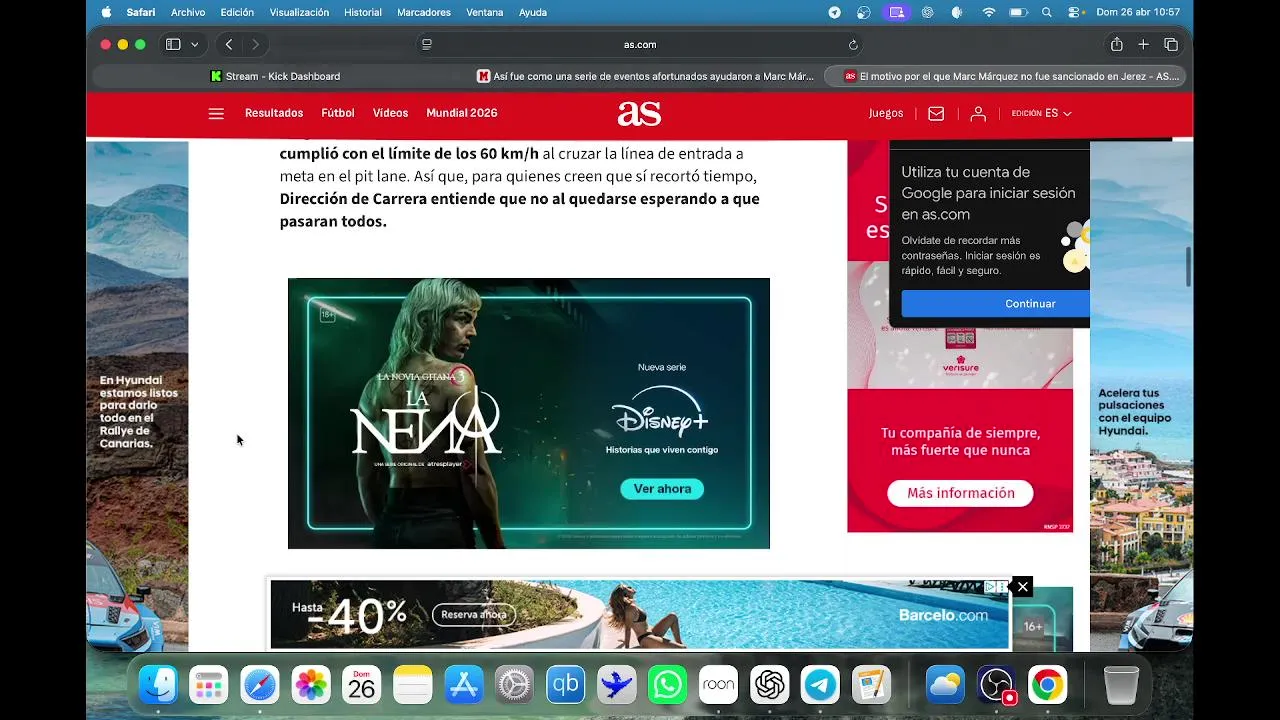Click the page vertical scrollbar thumb
Image resolution: width=1280 pixels, height=720 pixels.
1188,266
